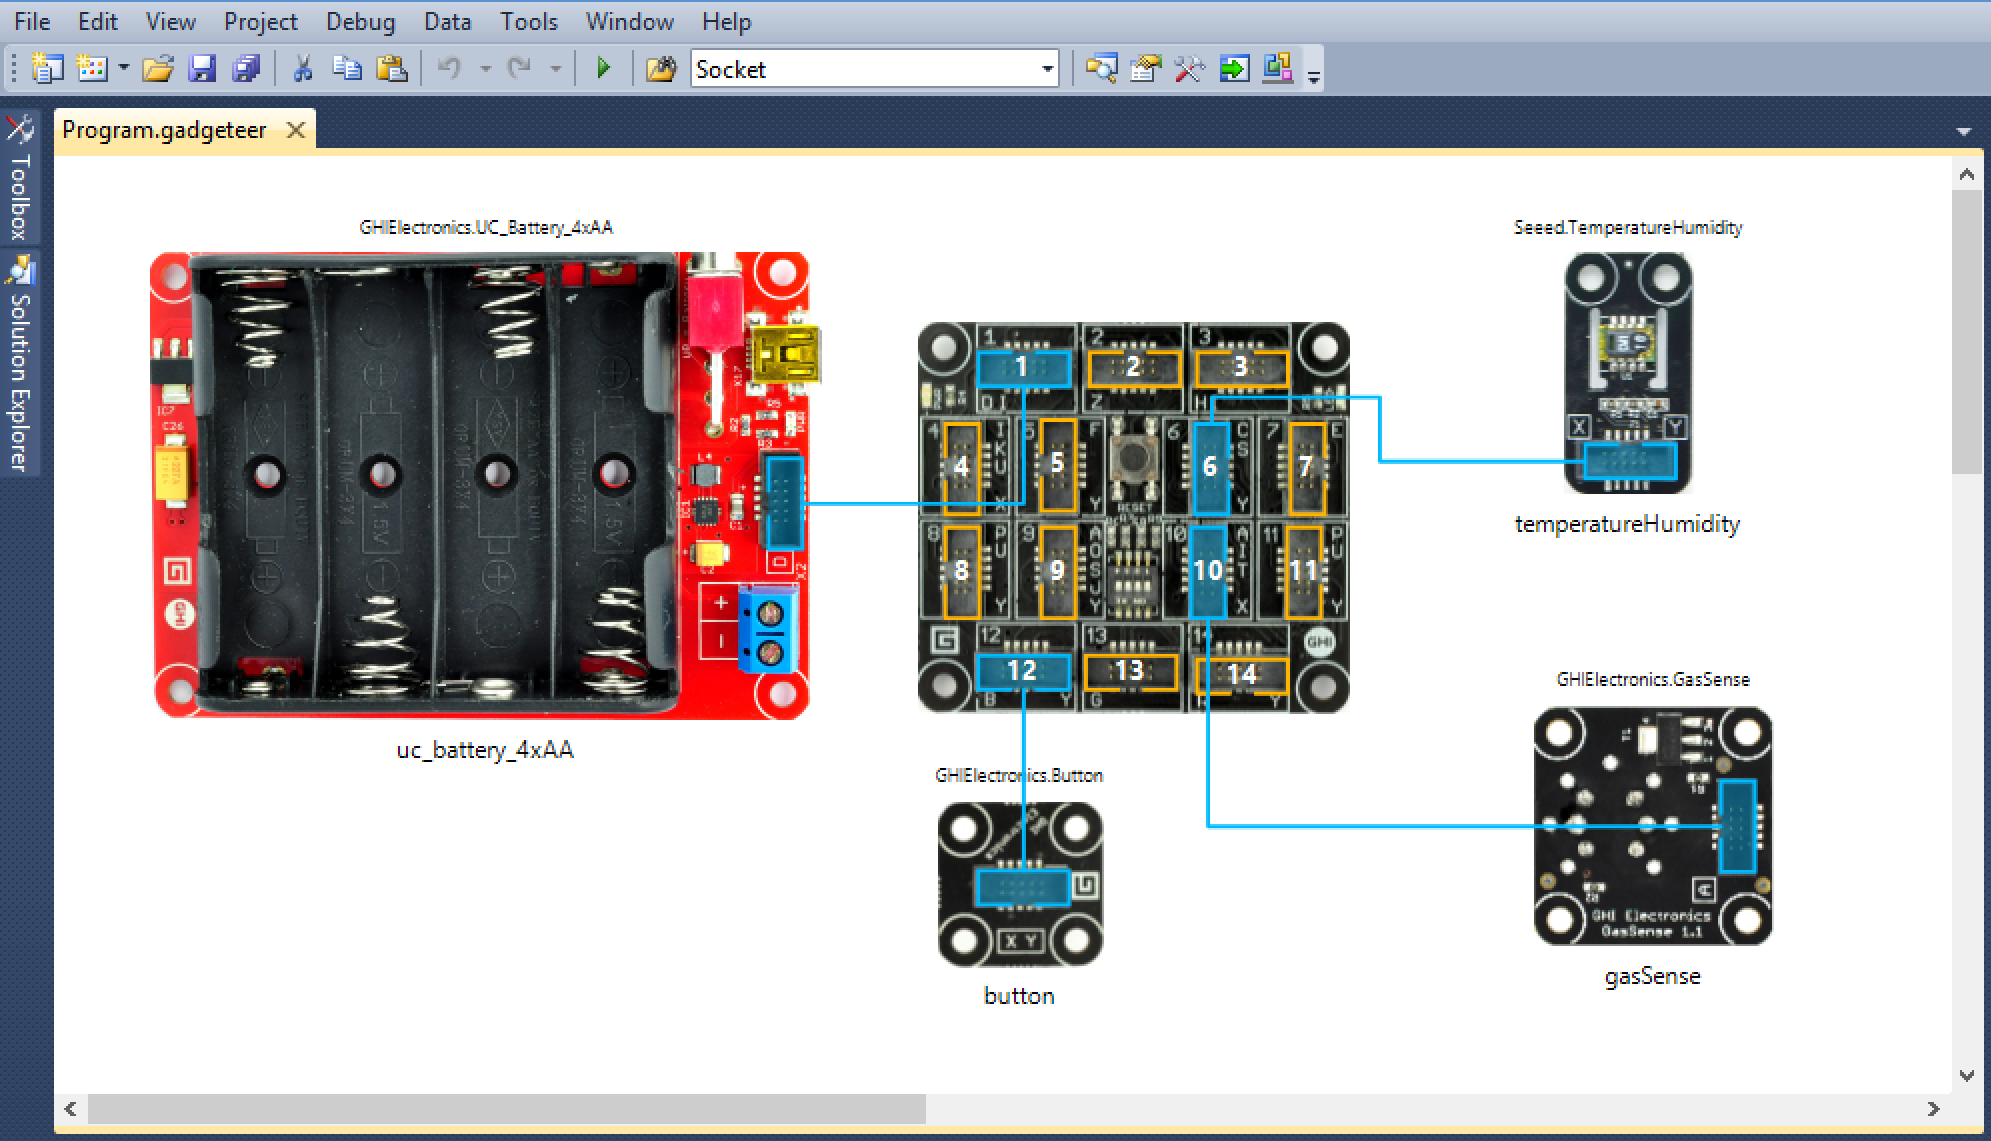Open the Help menu

(726, 21)
